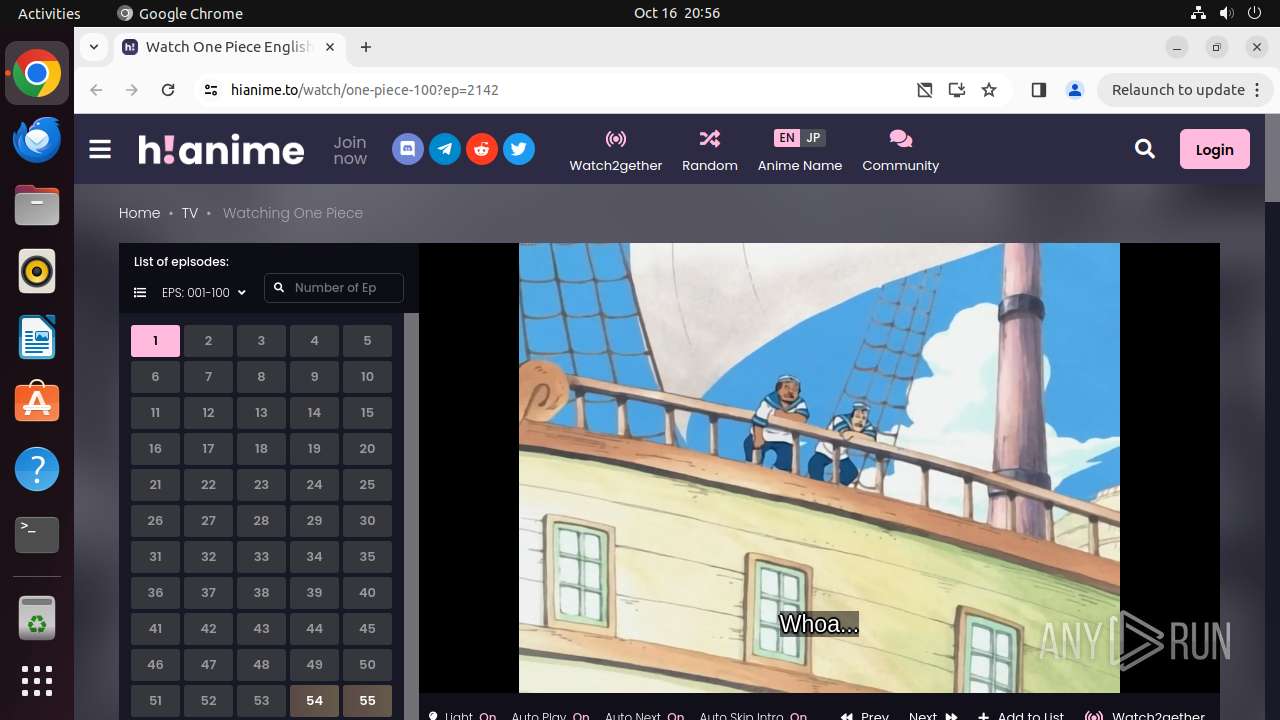Viewport: 1280px width, 720px height.
Task: Open HiAnime Twitter link
Action: coord(518,149)
